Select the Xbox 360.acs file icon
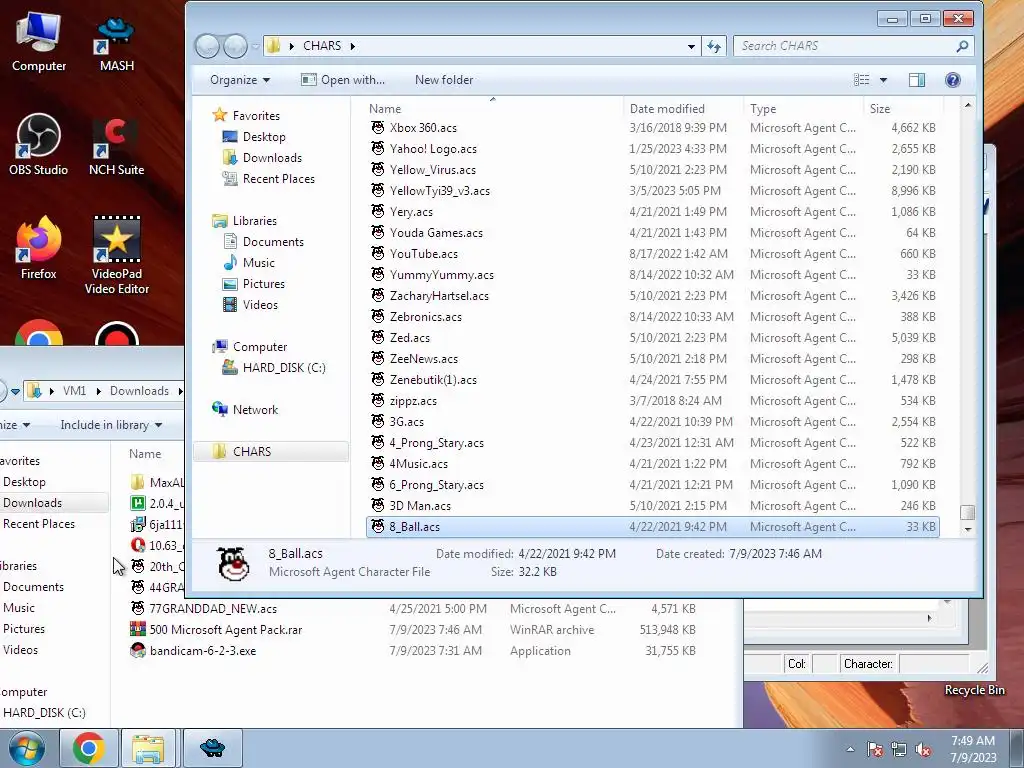The width and height of the screenshot is (1024, 768). (x=377, y=127)
